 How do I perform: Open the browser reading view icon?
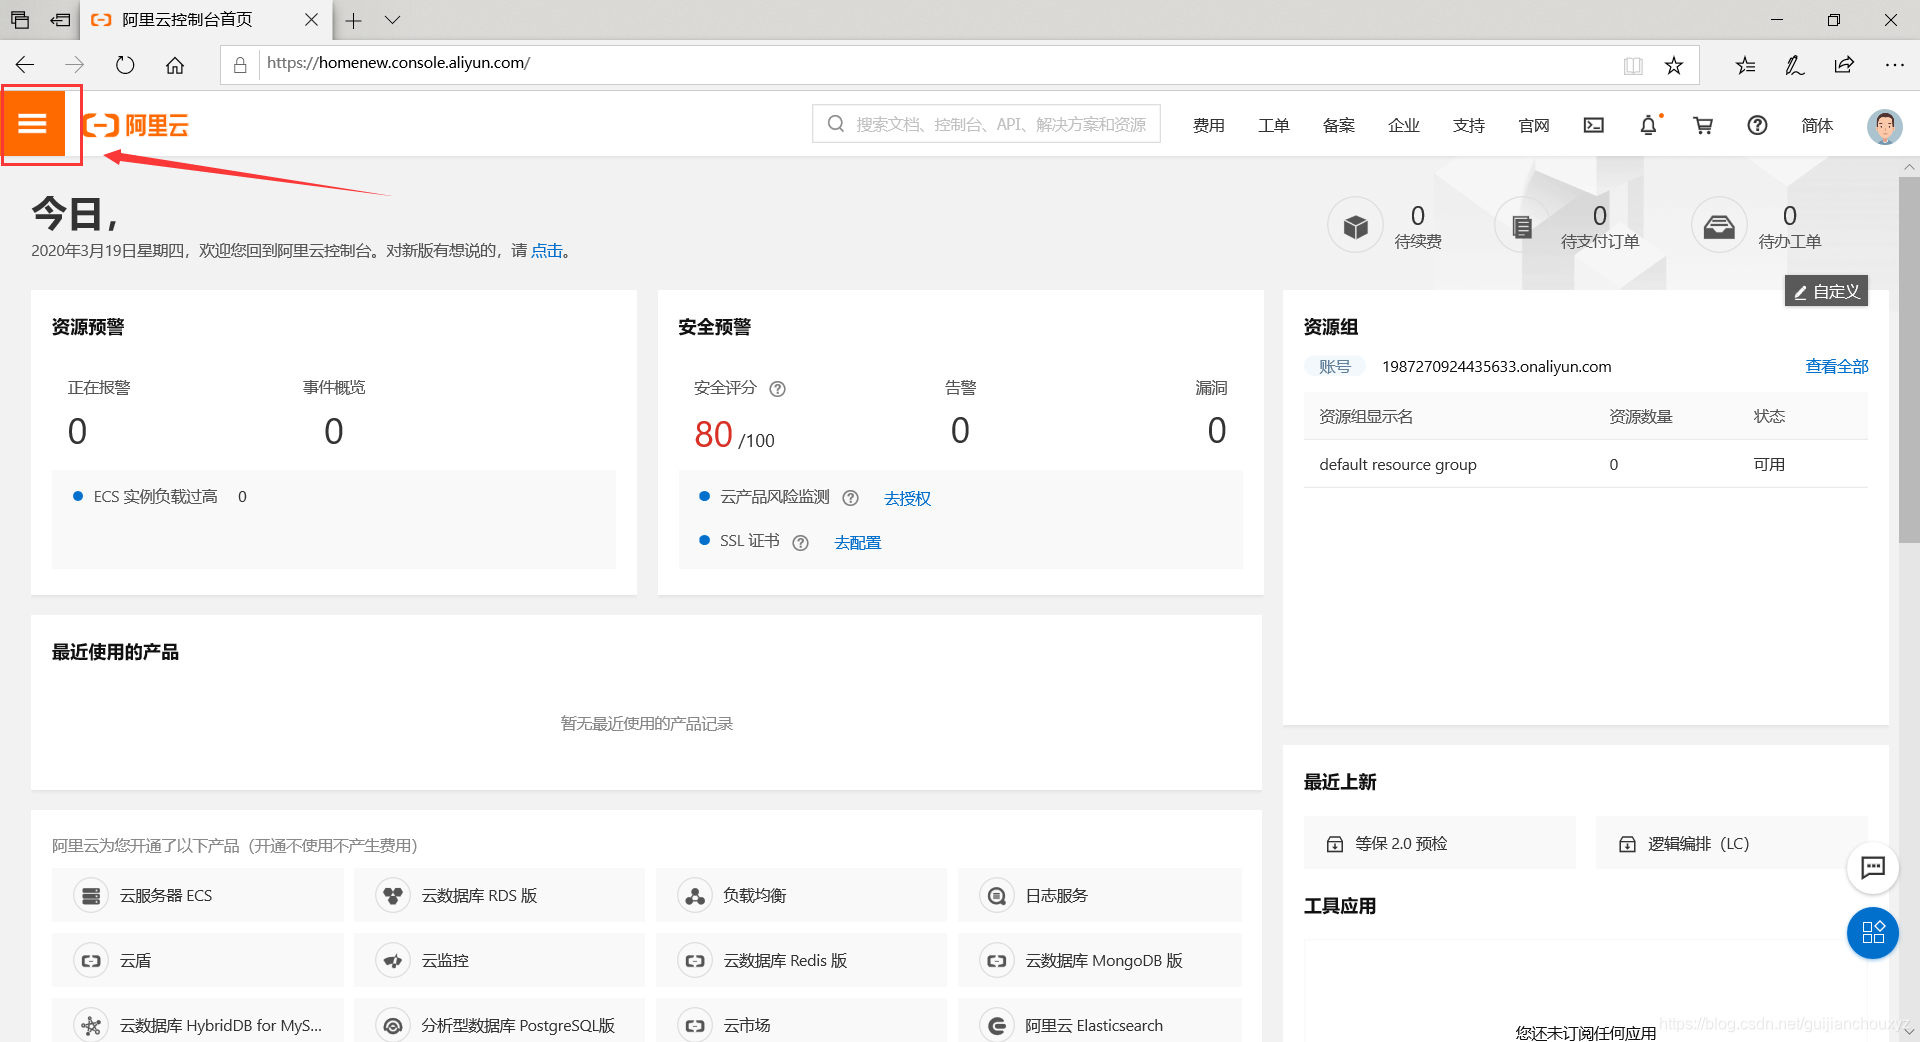1633,65
